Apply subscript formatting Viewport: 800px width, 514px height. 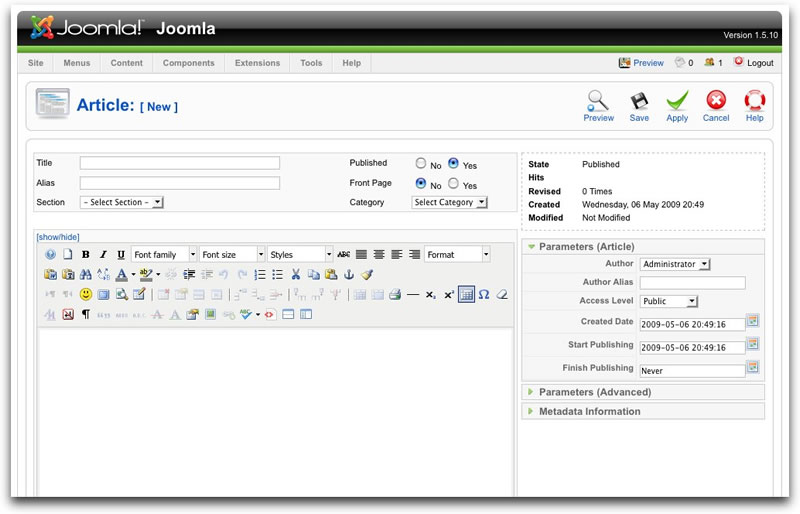431,295
